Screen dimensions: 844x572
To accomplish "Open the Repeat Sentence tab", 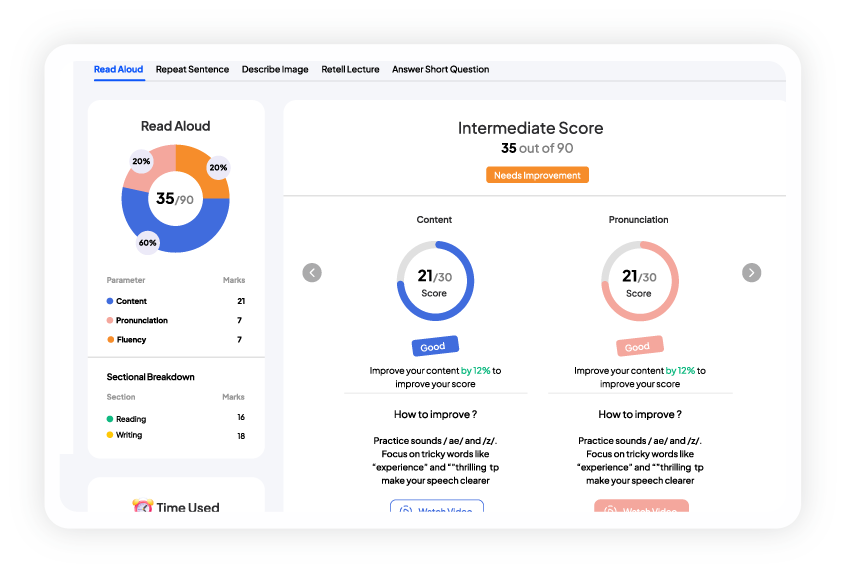I will (x=192, y=69).
